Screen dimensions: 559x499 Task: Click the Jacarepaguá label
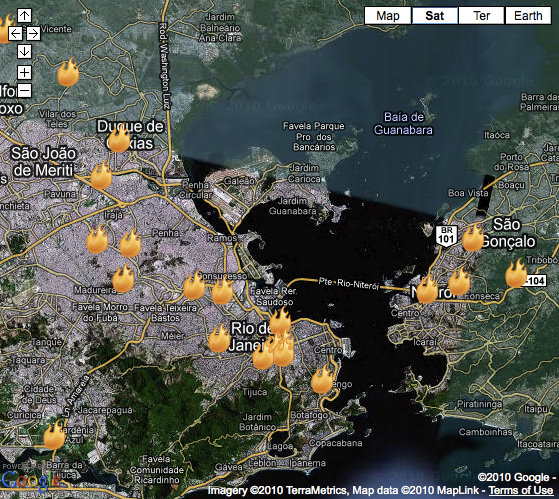click(x=105, y=411)
